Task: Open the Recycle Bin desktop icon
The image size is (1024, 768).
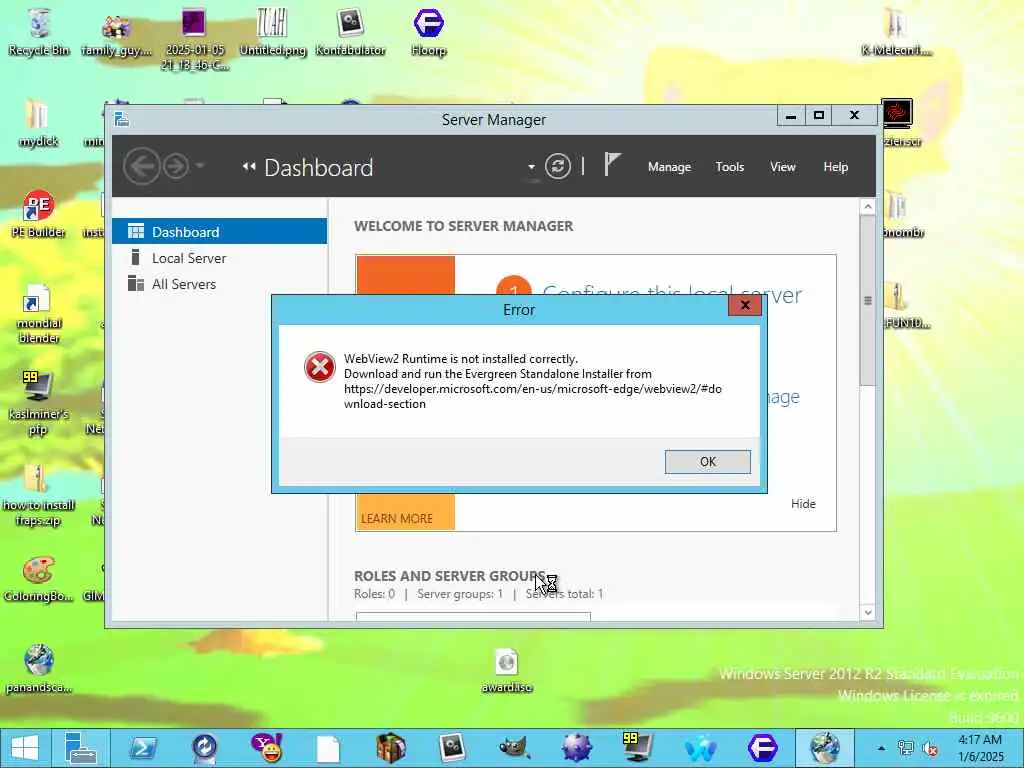Action: [x=39, y=31]
